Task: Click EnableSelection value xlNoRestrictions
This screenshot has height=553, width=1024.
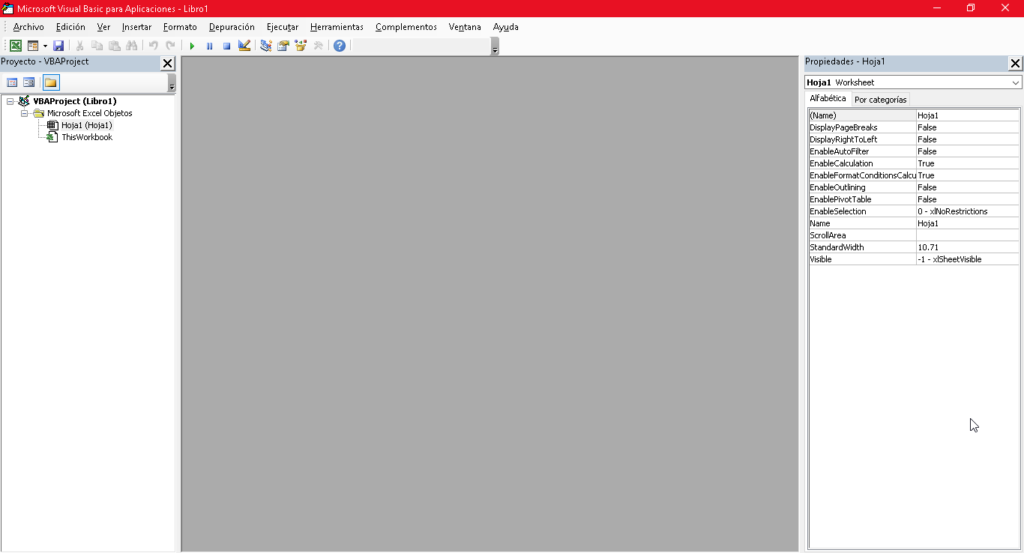Action: [967, 212]
